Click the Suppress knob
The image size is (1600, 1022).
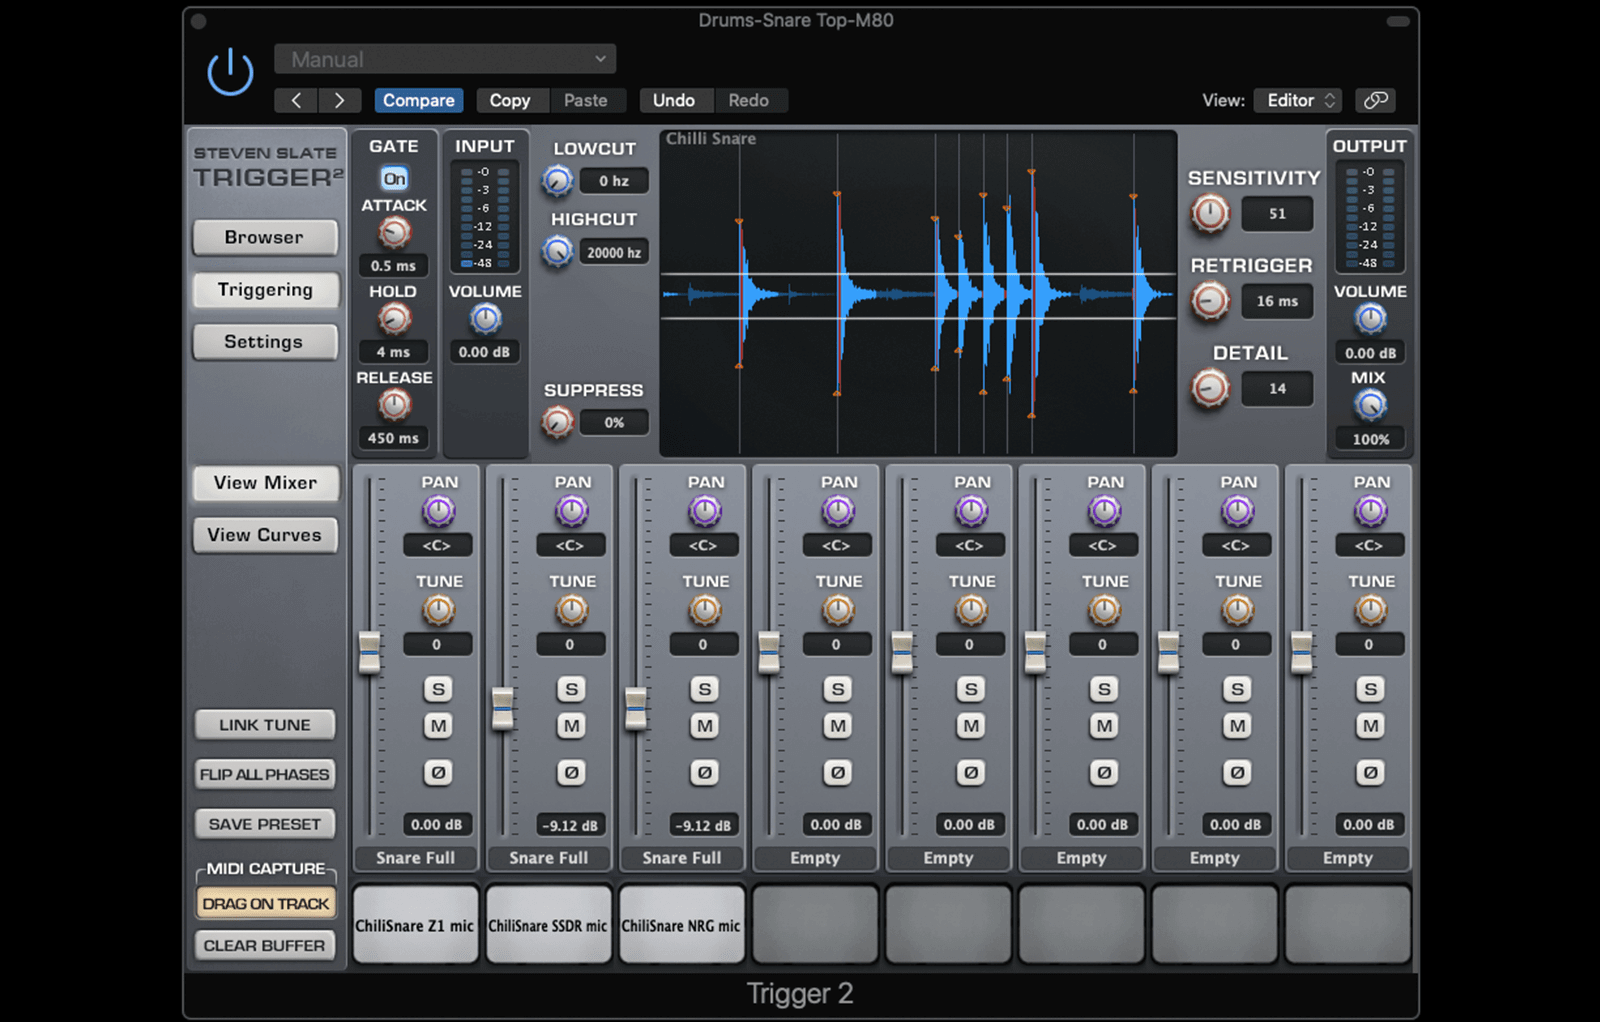[557, 423]
